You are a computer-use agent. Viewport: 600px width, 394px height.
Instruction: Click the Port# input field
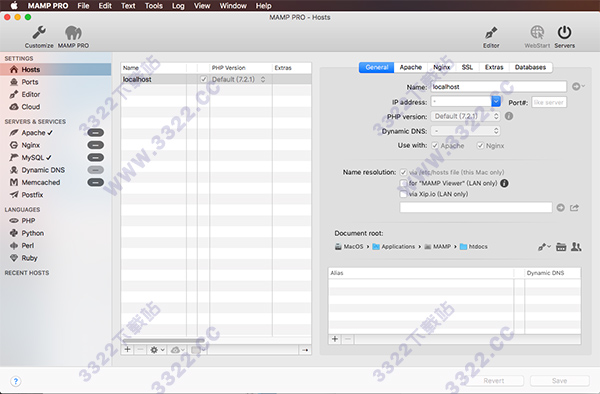[x=549, y=103]
